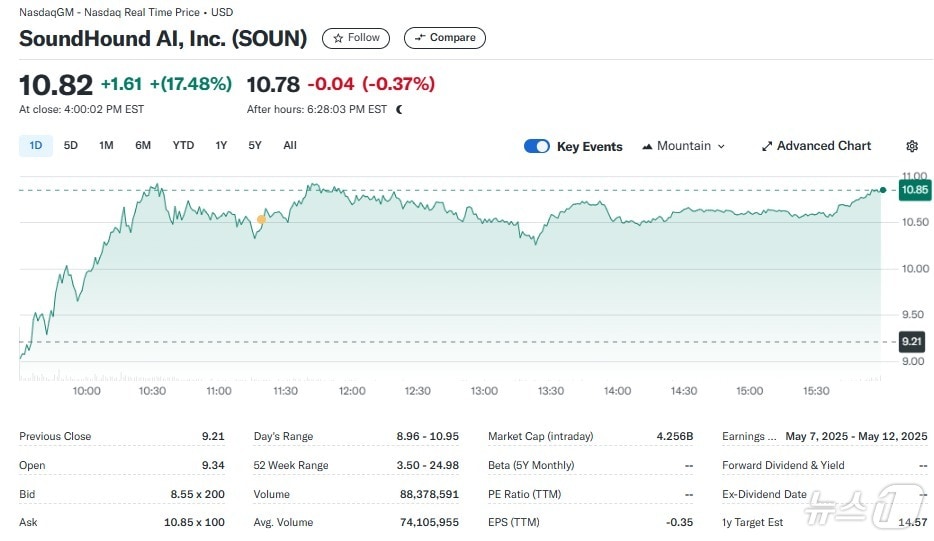
Task: Click the after-hours moon icon
Action: pos(399,109)
